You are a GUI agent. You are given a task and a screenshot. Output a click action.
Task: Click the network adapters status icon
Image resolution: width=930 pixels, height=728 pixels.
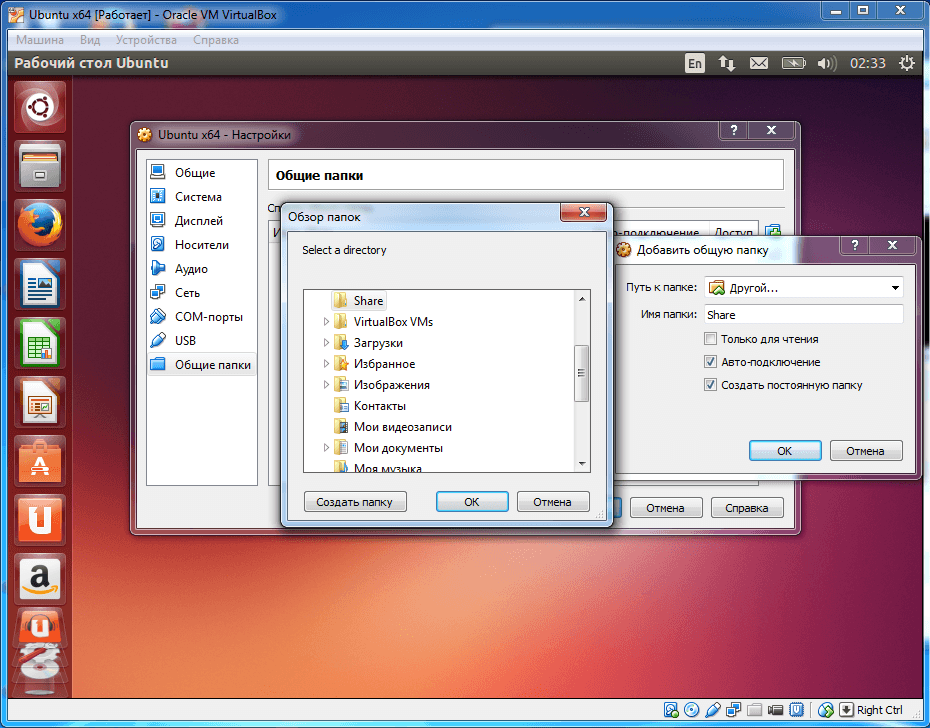click(734, 710)
